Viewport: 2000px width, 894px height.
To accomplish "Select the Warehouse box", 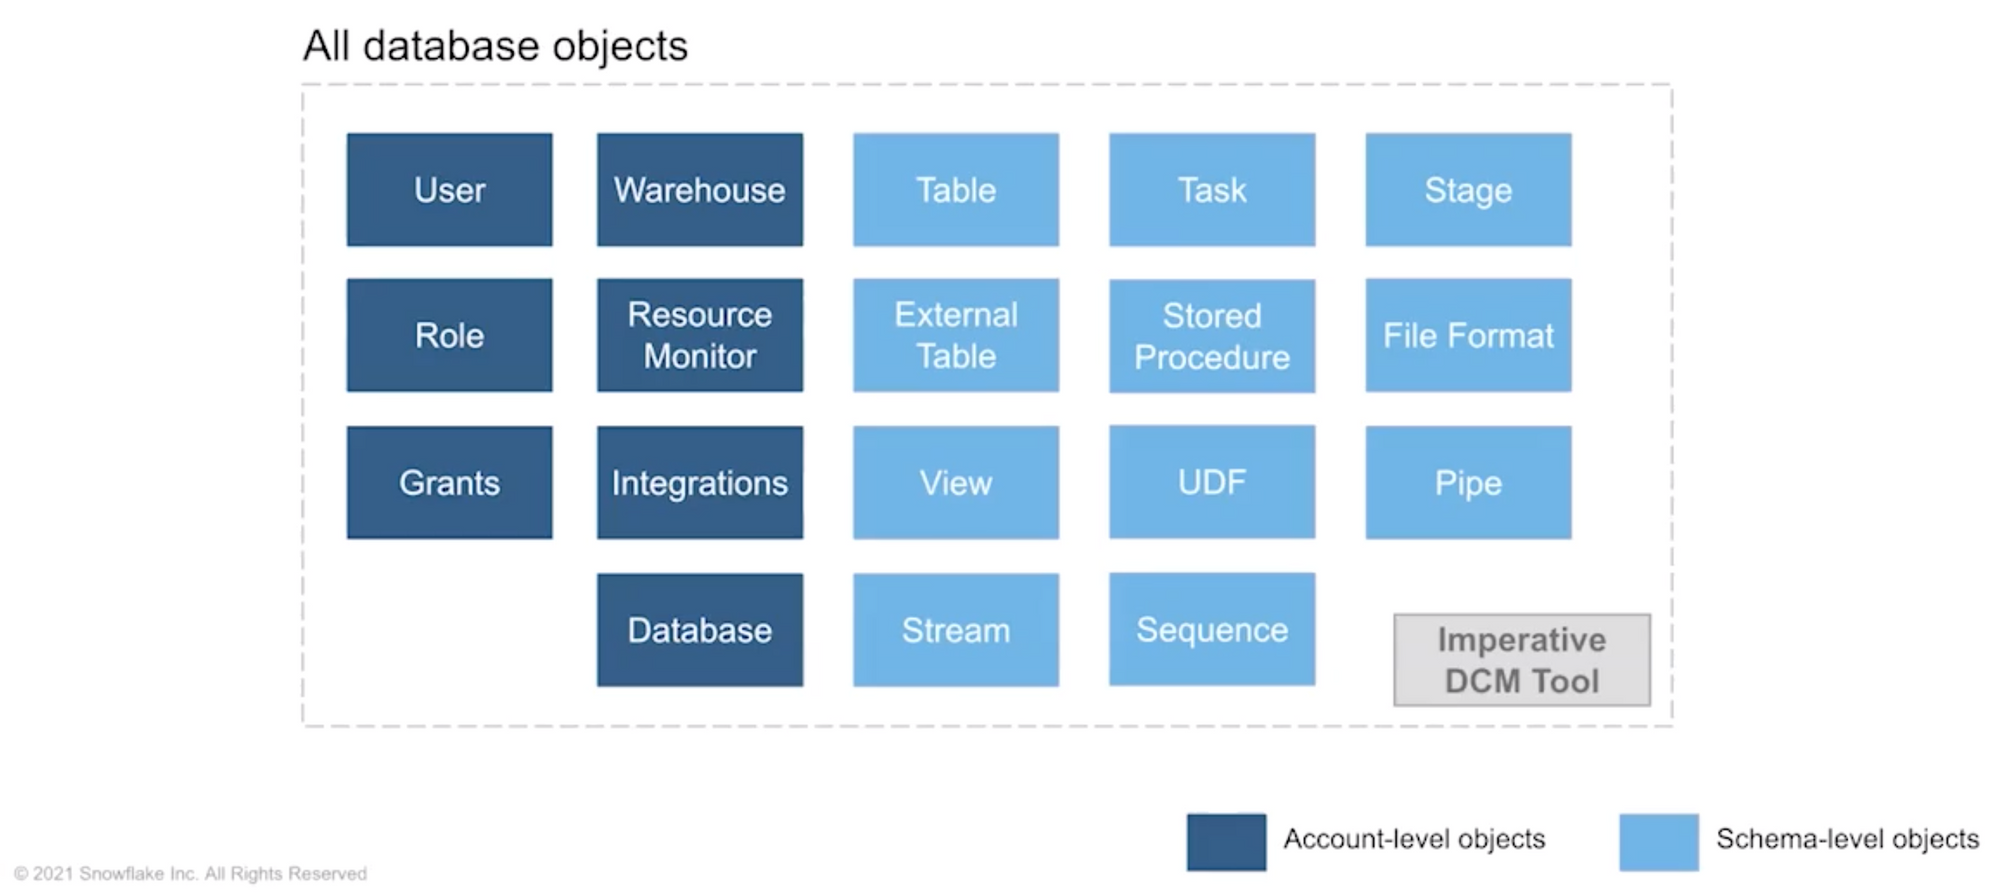I will 700,190.
